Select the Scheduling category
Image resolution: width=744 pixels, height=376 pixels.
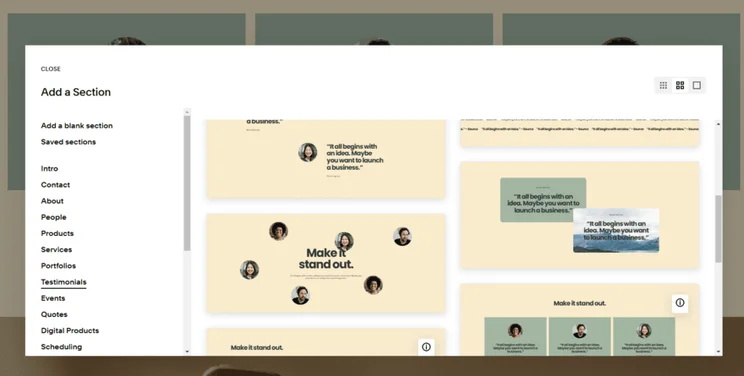click(x=61, y=347)
